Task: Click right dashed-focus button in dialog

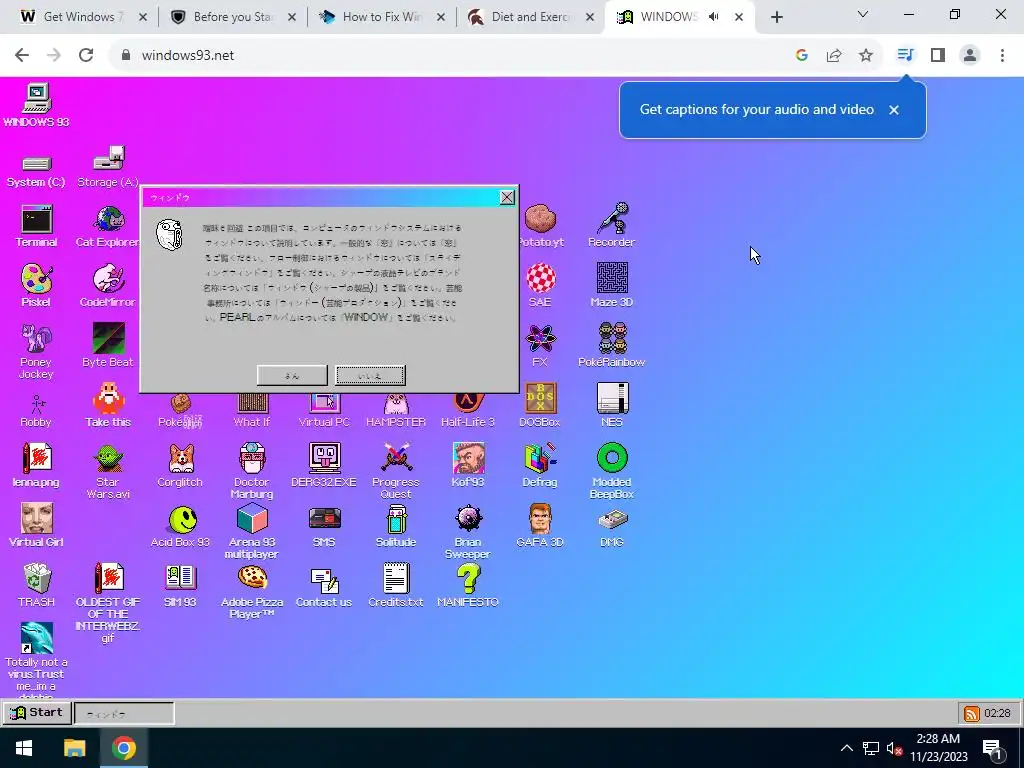Action: (370, 376)
